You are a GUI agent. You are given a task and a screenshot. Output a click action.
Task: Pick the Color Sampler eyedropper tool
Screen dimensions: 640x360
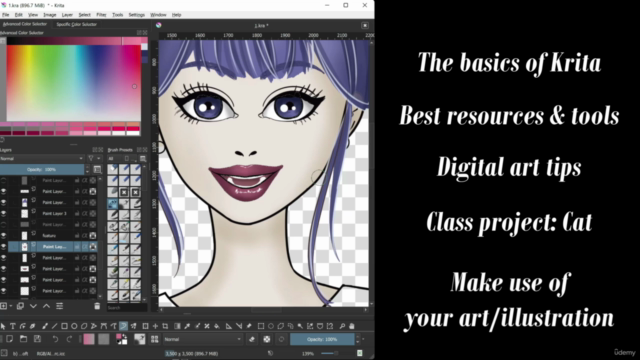point(187,326)
